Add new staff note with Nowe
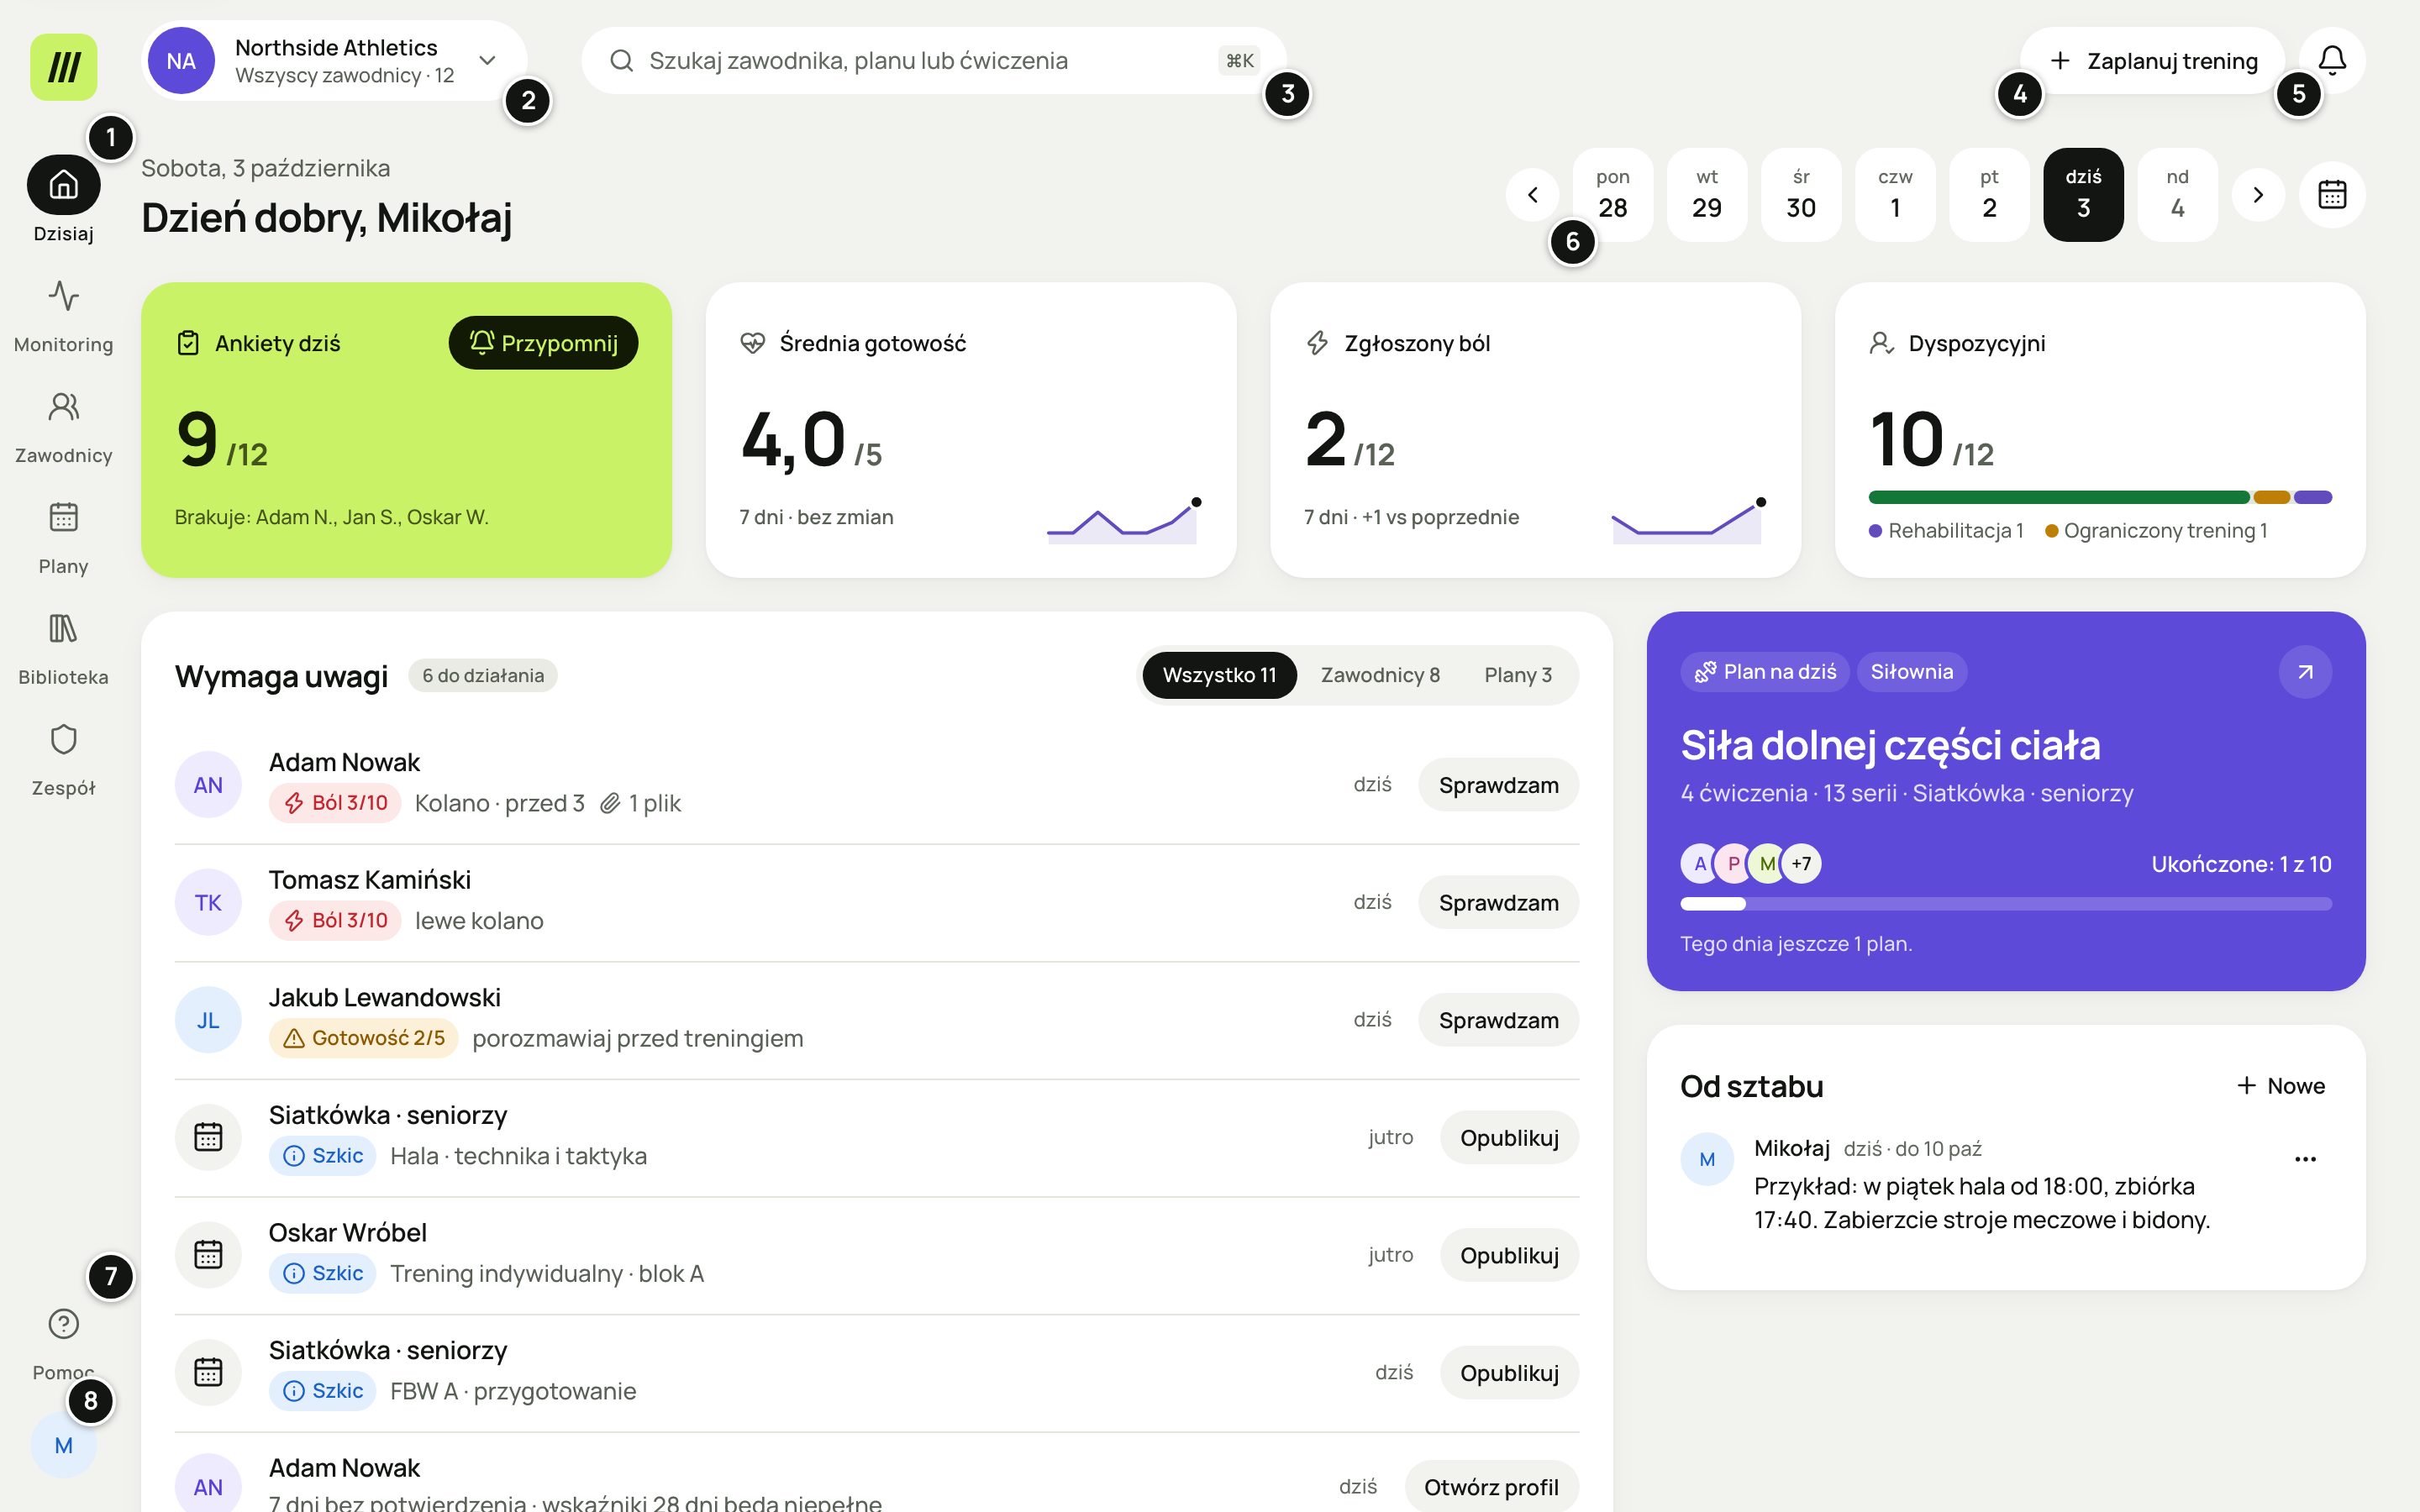 2281,1086
